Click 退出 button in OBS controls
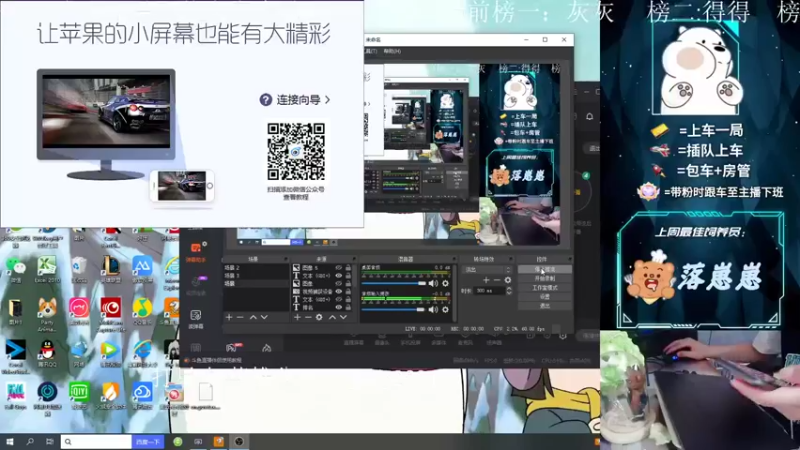 pos(545,306)
